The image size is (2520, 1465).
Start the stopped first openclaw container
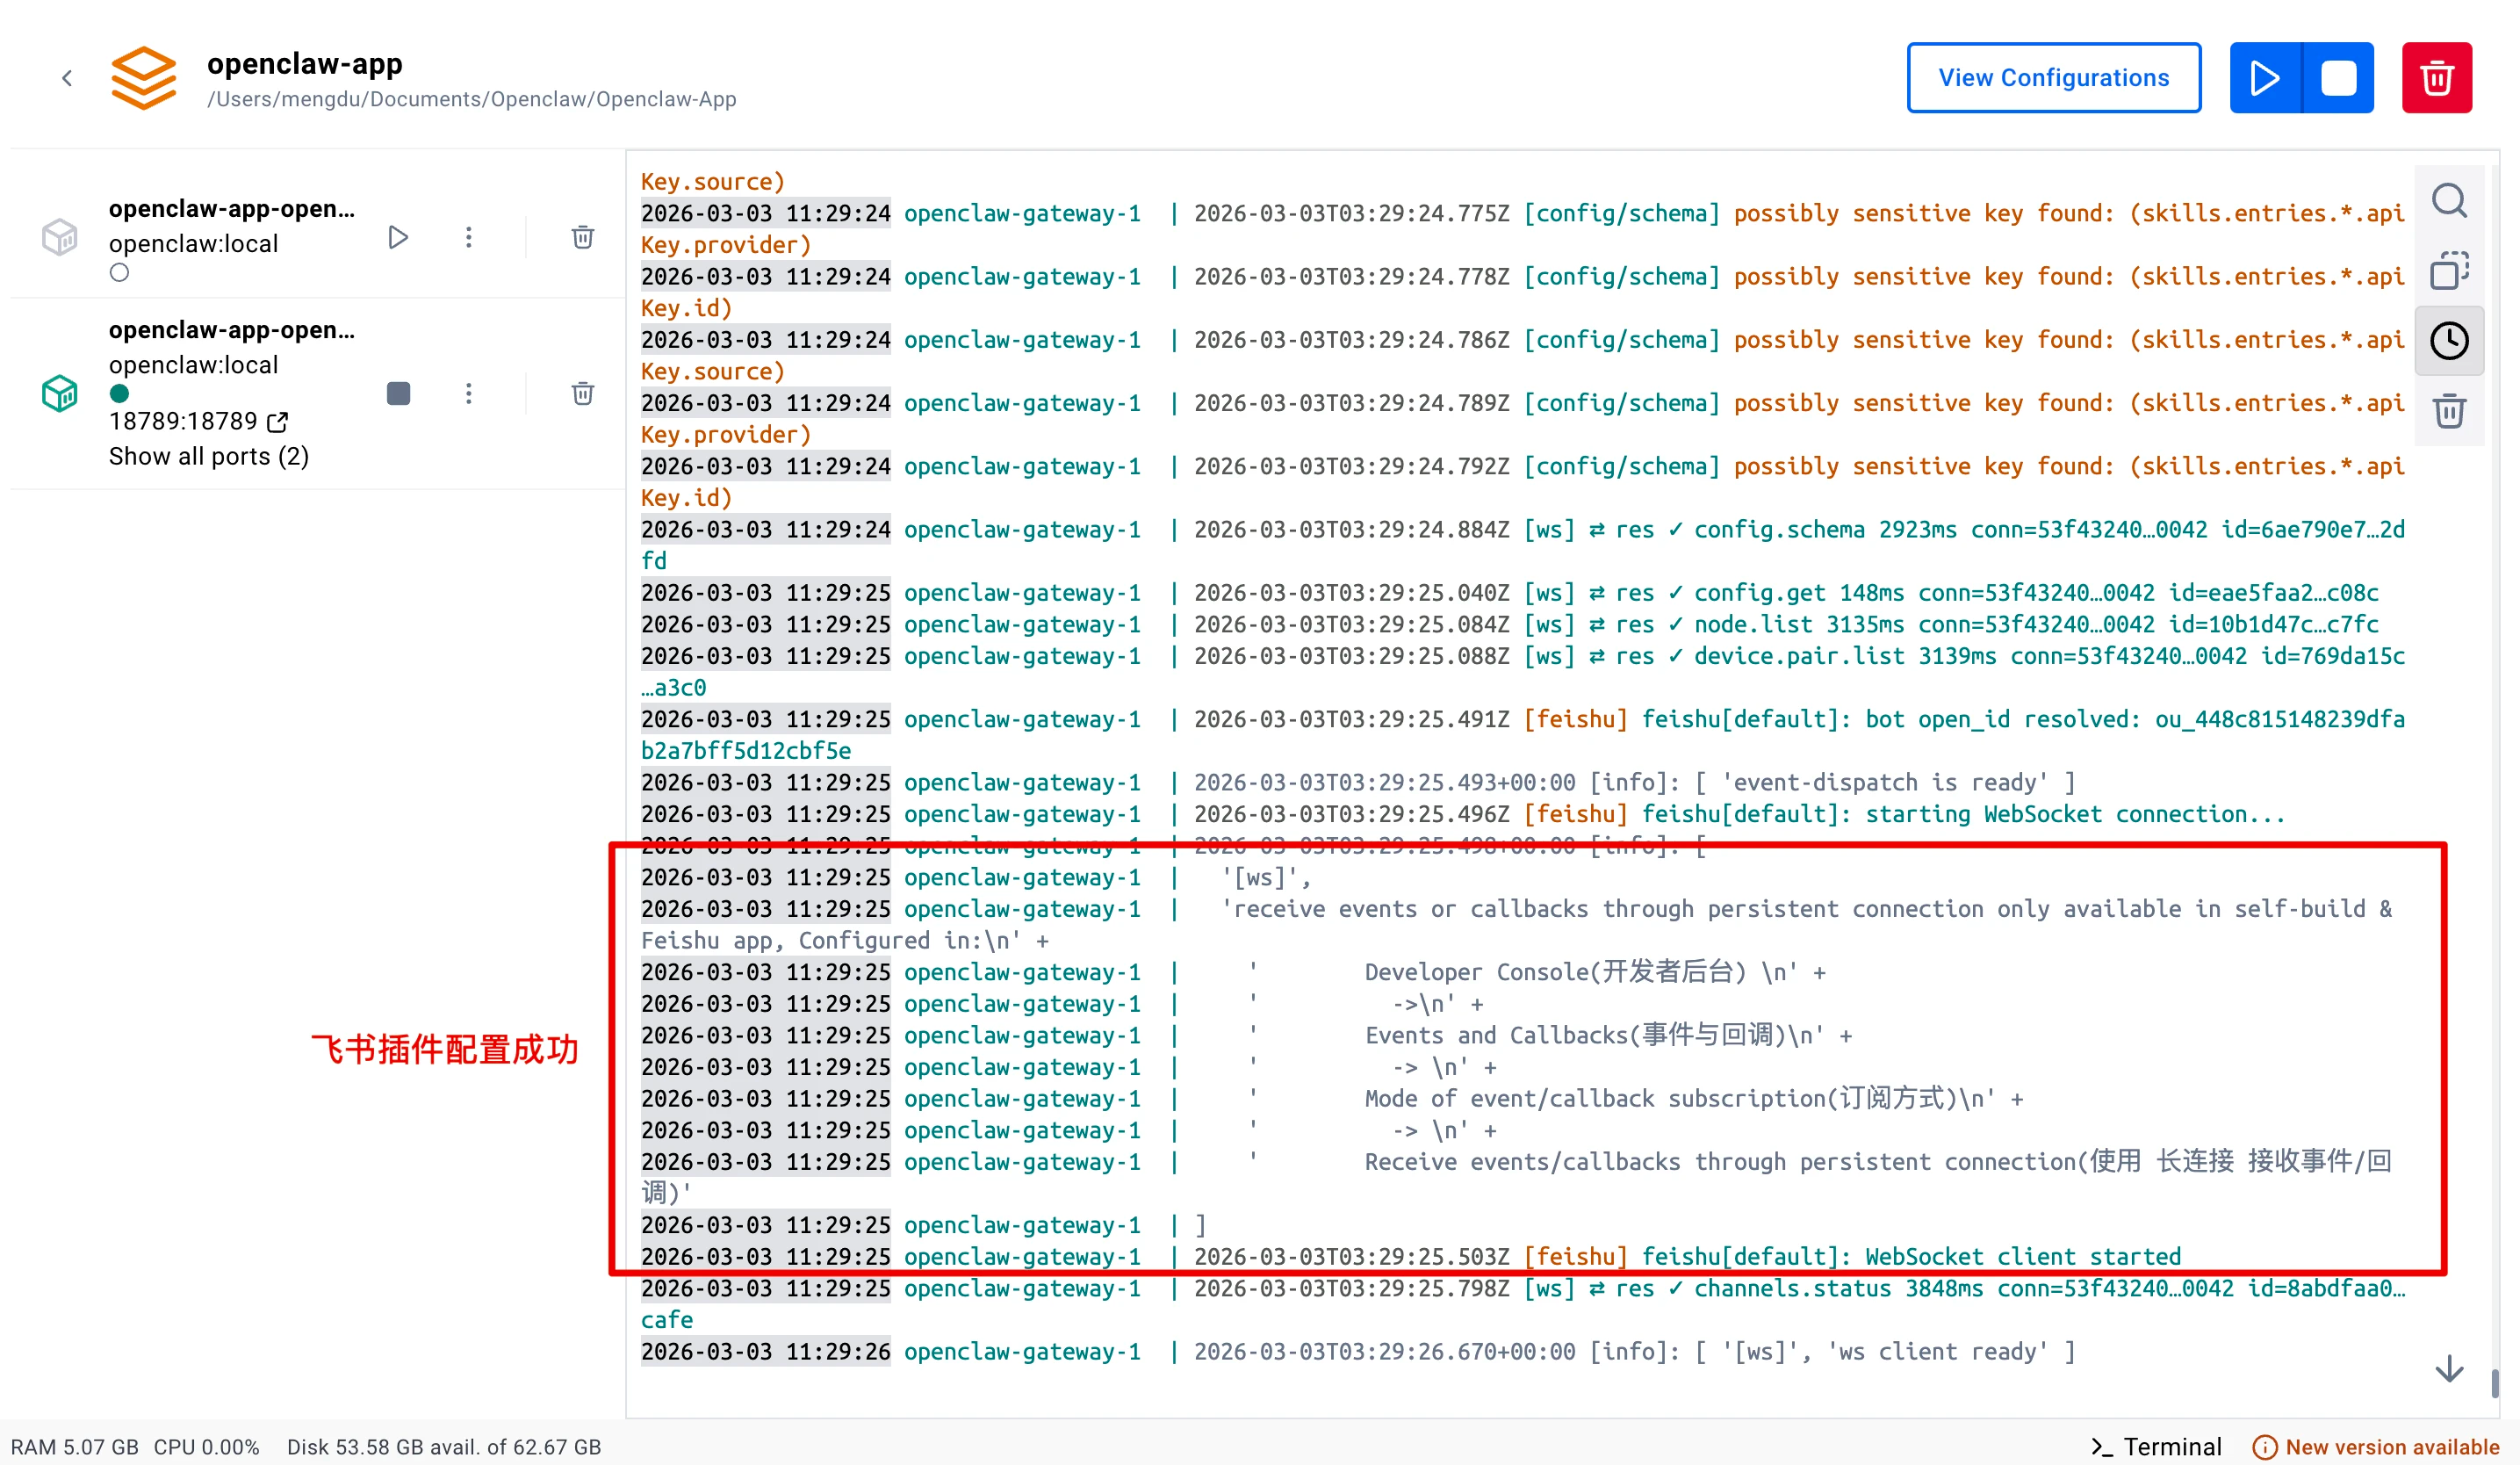[398, 238]
